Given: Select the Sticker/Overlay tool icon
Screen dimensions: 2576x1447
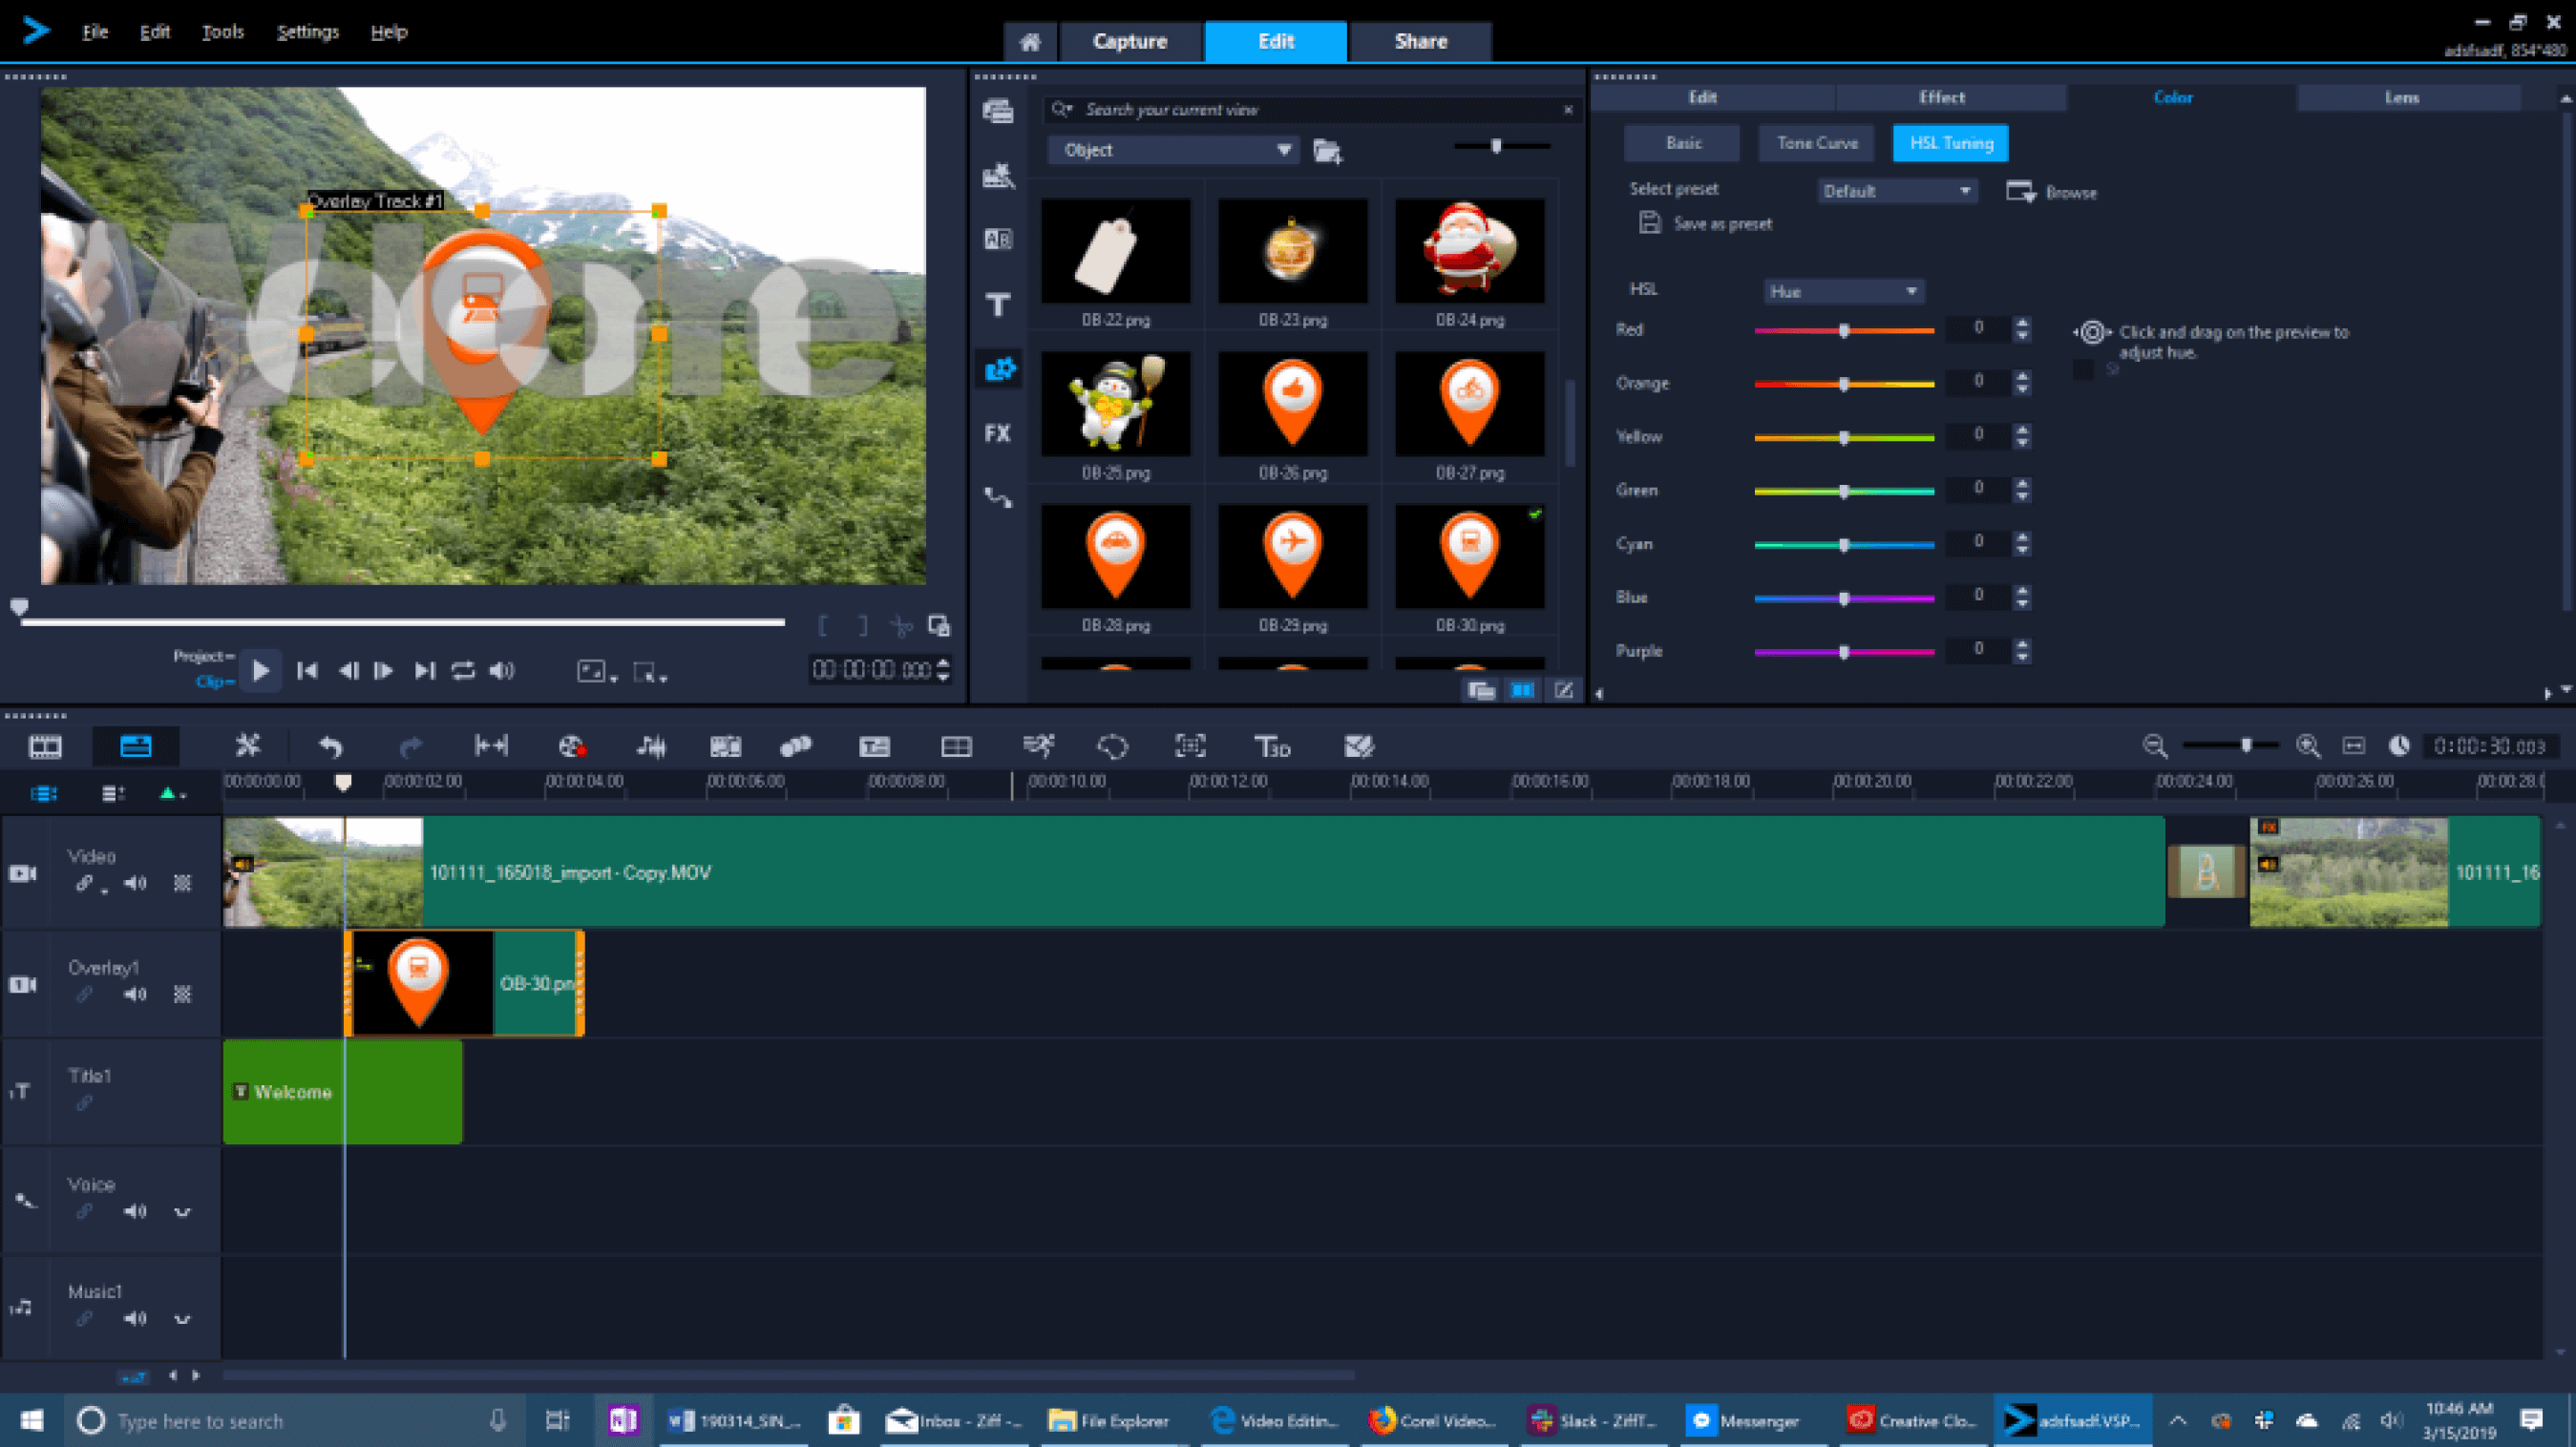Looking at the screenshot, I should pyautogui.click(x=998, y=369).
